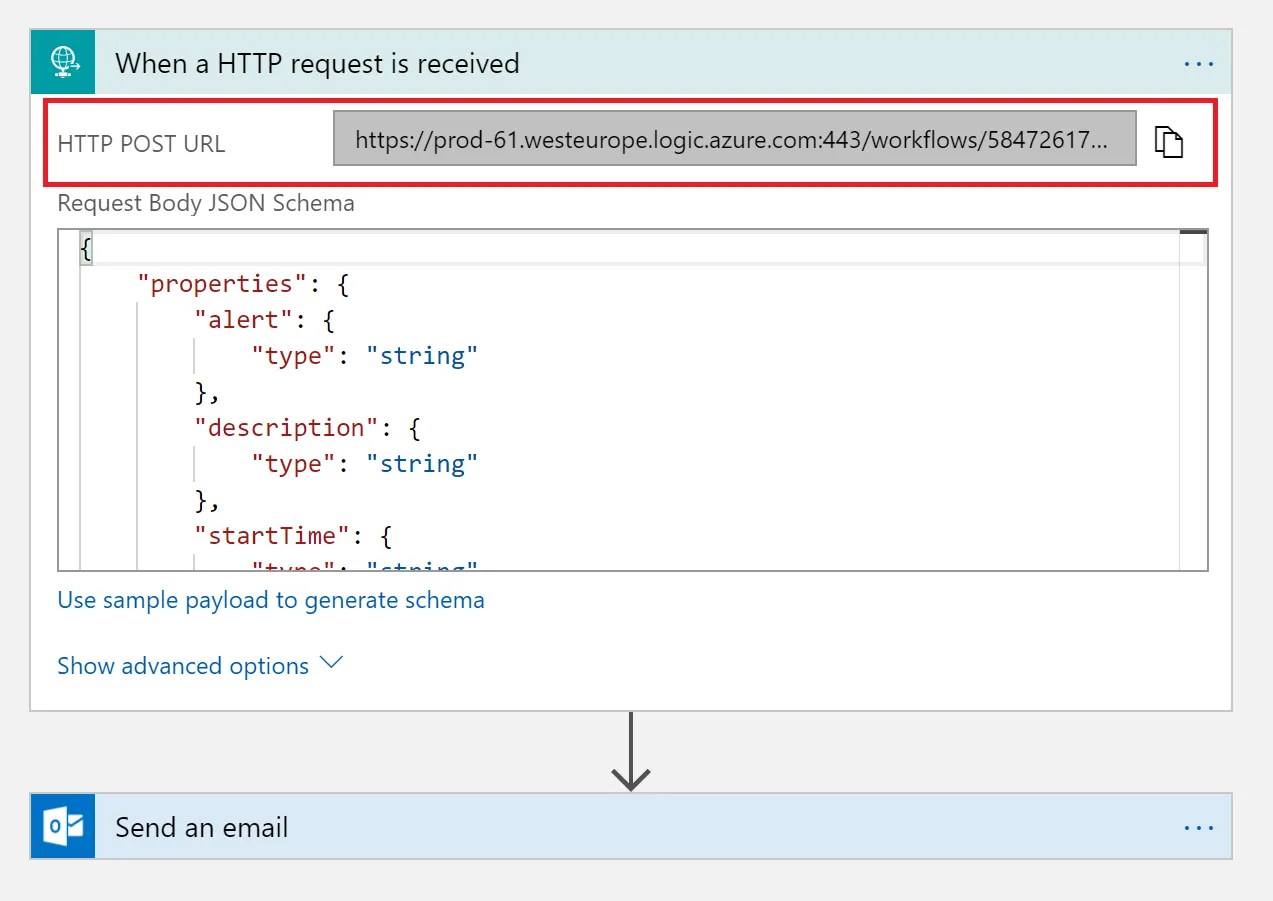Image resolution: width=1273 pixels, height=901 pixels.
Task: Click "string" value under alert type
Action: tap(422, 356)
